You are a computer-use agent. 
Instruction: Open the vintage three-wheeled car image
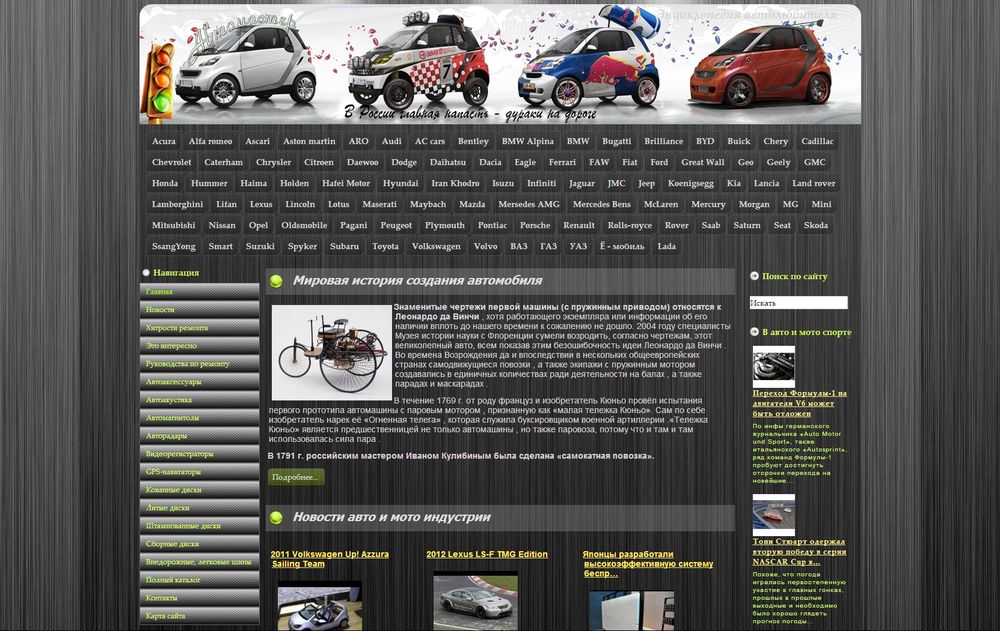tap(332, 353)
